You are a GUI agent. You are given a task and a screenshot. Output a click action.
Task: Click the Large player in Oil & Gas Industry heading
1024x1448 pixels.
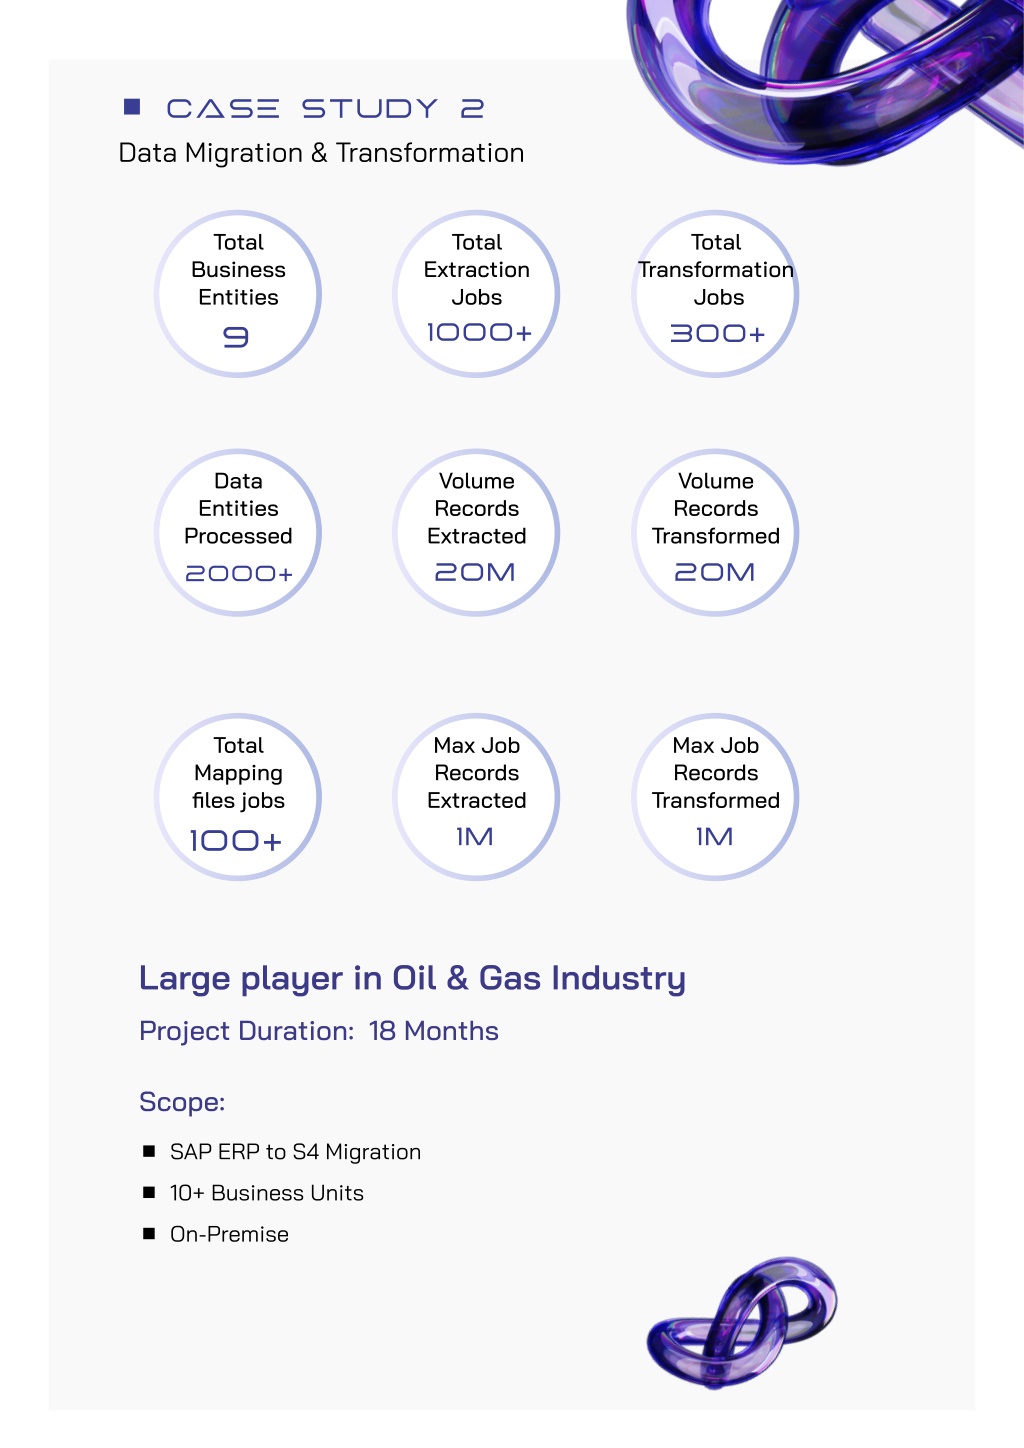point(412,978)
